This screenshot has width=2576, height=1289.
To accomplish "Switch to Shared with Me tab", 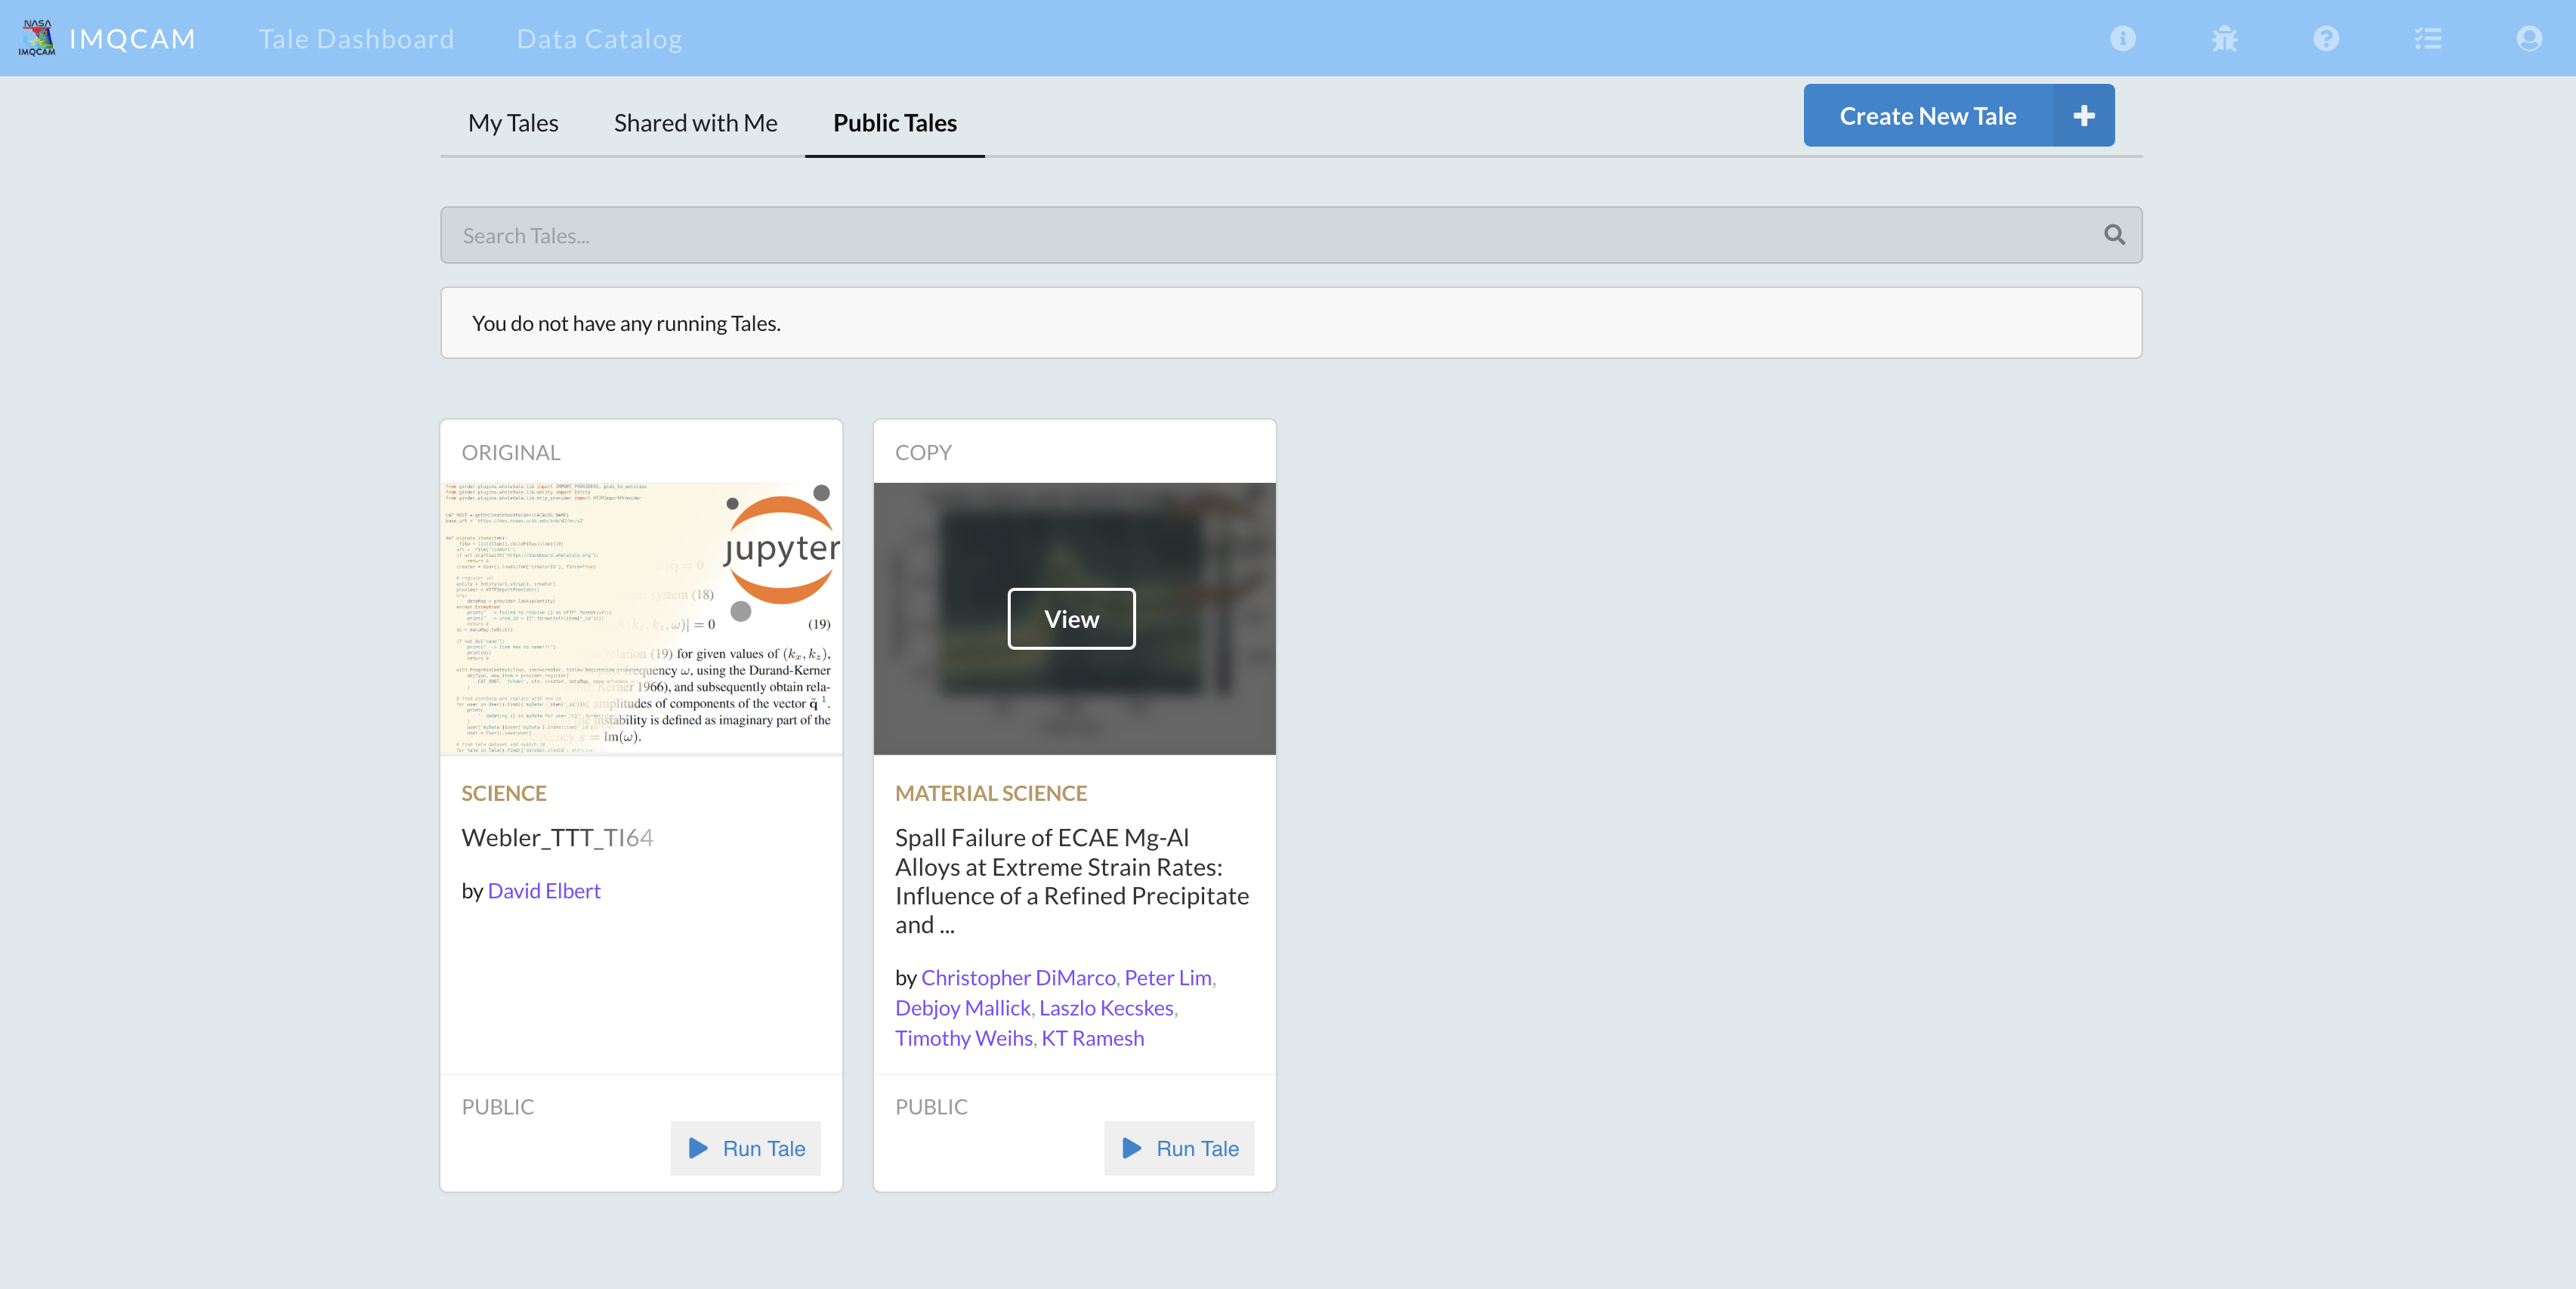I will point(695,123).
